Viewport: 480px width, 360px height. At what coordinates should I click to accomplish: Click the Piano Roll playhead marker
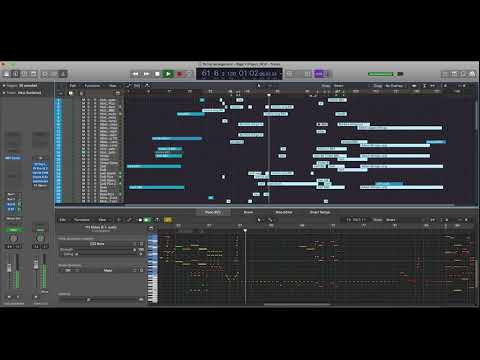pyautogui.click(x=245, y=230)
